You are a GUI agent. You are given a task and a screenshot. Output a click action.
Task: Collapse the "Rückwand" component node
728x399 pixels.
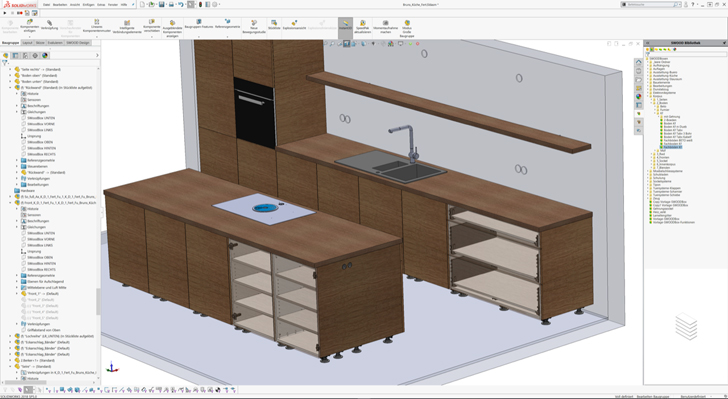click(10, 87)
